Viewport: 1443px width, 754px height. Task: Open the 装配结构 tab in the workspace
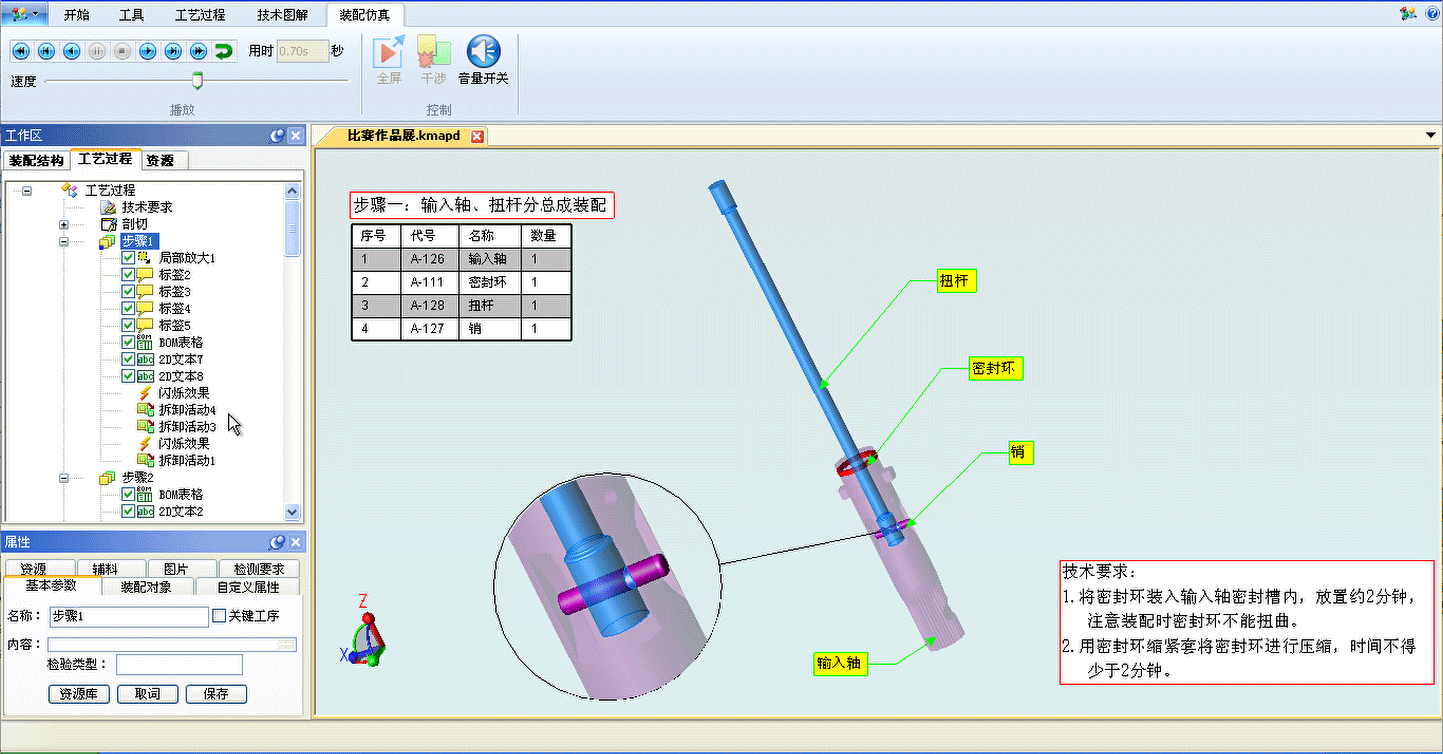(36, 159)
